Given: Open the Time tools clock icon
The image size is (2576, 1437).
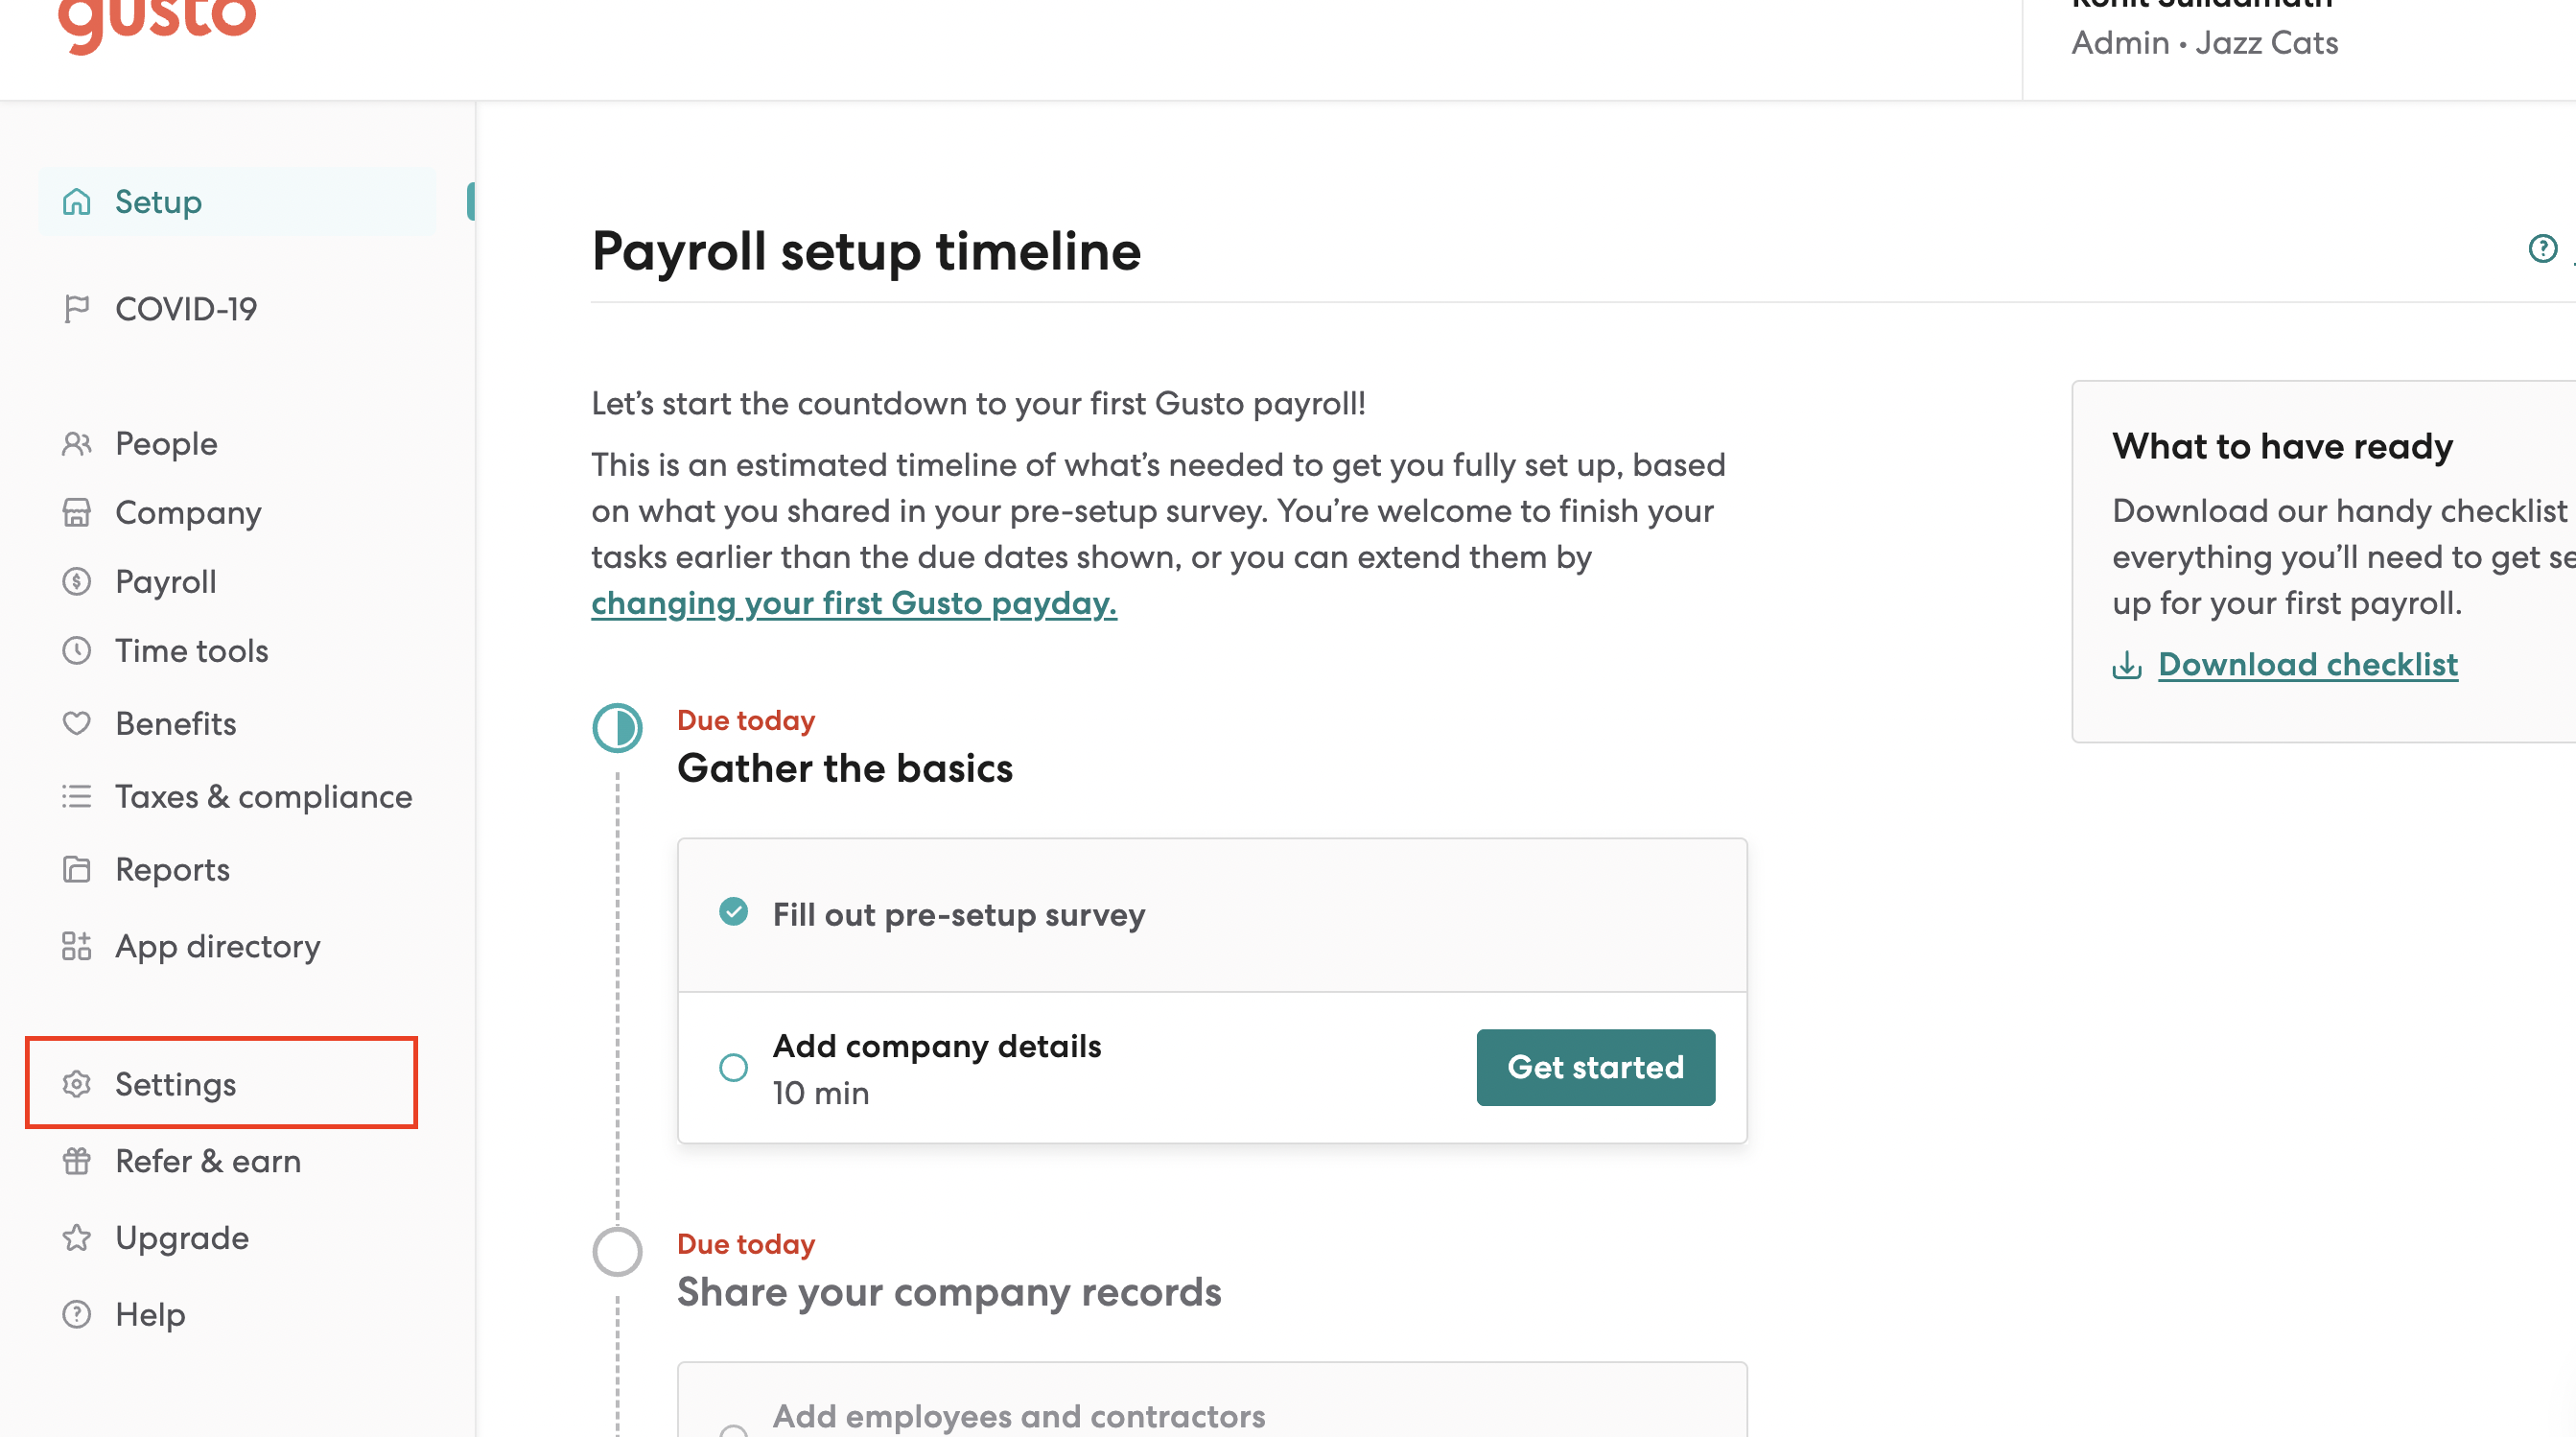Looking at the screenshot, I should (77, 651).
